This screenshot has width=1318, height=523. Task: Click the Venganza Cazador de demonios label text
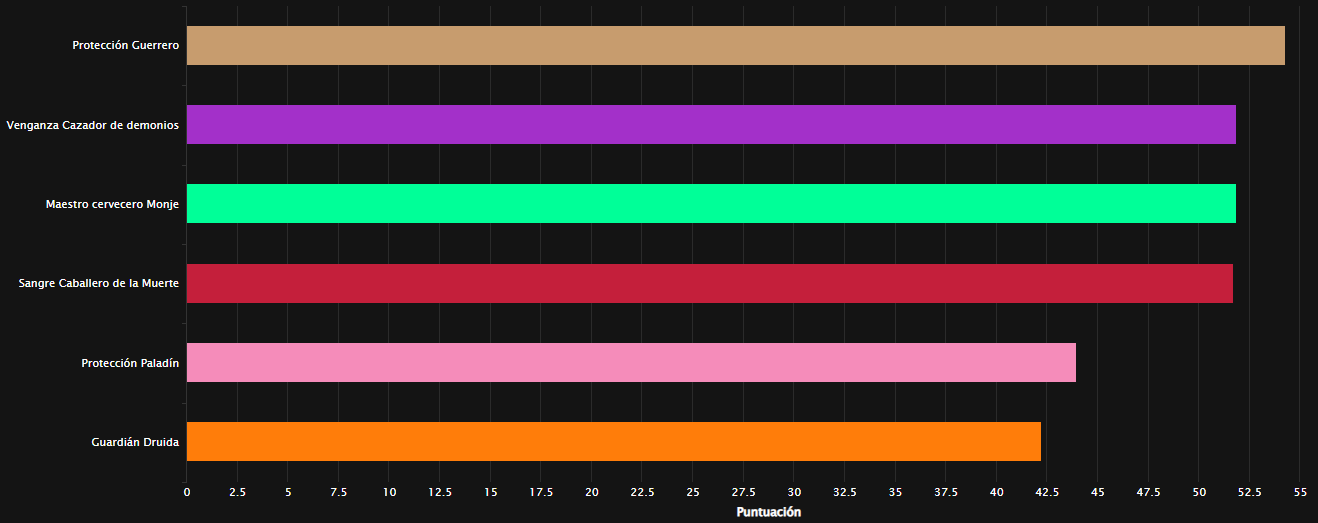point(92,125)
